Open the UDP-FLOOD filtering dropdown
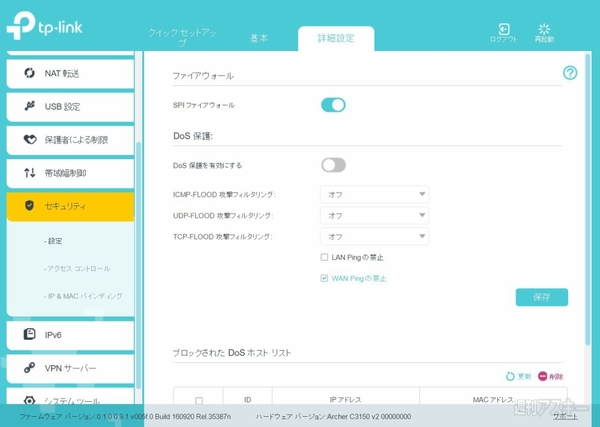 pos(374,215)
